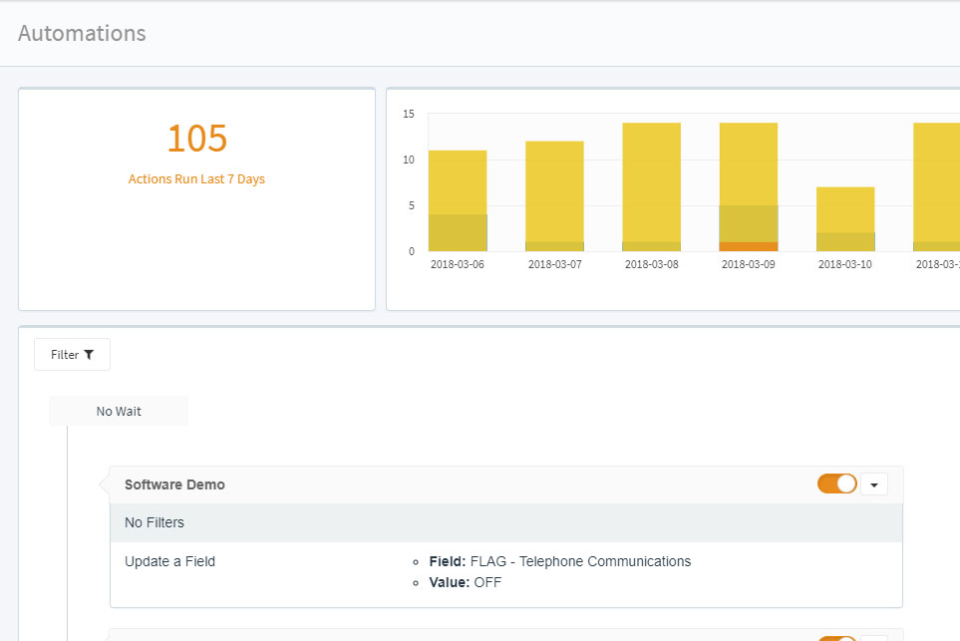Select the Update a Field action
960x641 pixels.
click(169, 561)
